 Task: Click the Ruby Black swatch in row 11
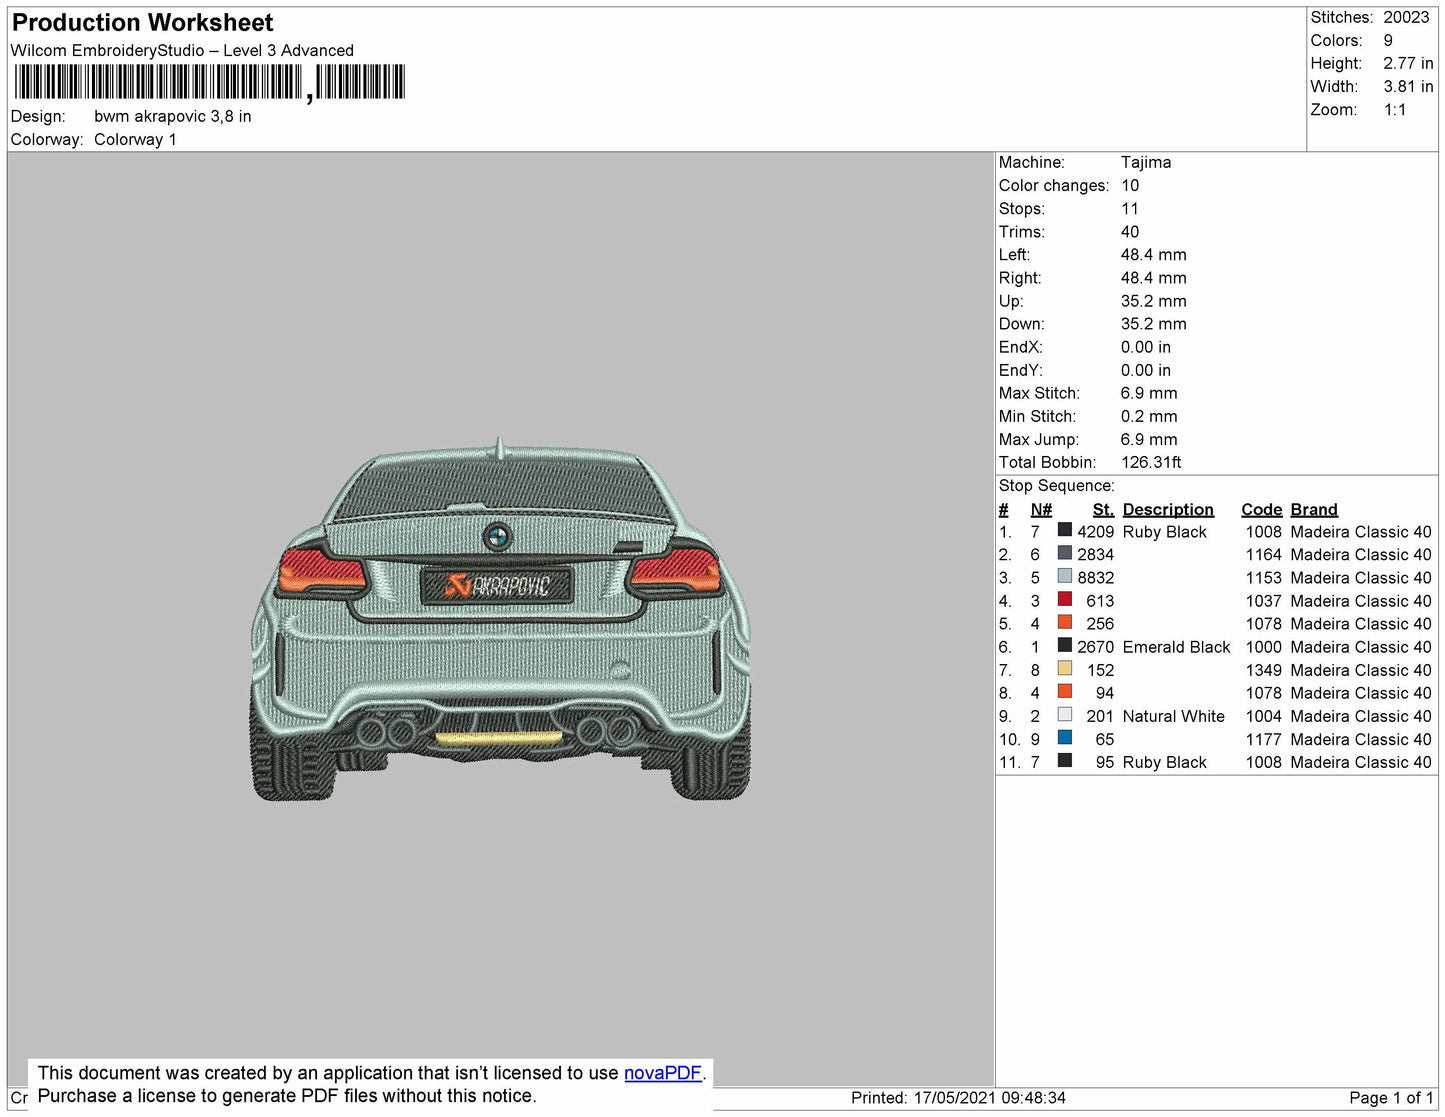coord(1065,760)
